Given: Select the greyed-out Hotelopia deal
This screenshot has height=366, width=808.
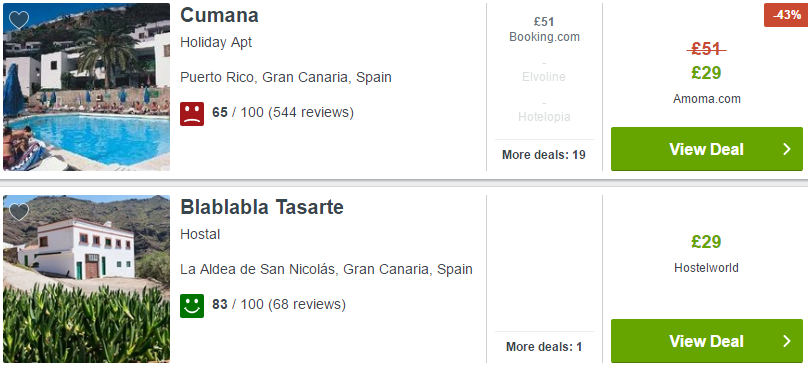Looking at the screenshot, I should pyautogui.click(x=544, y=111).
